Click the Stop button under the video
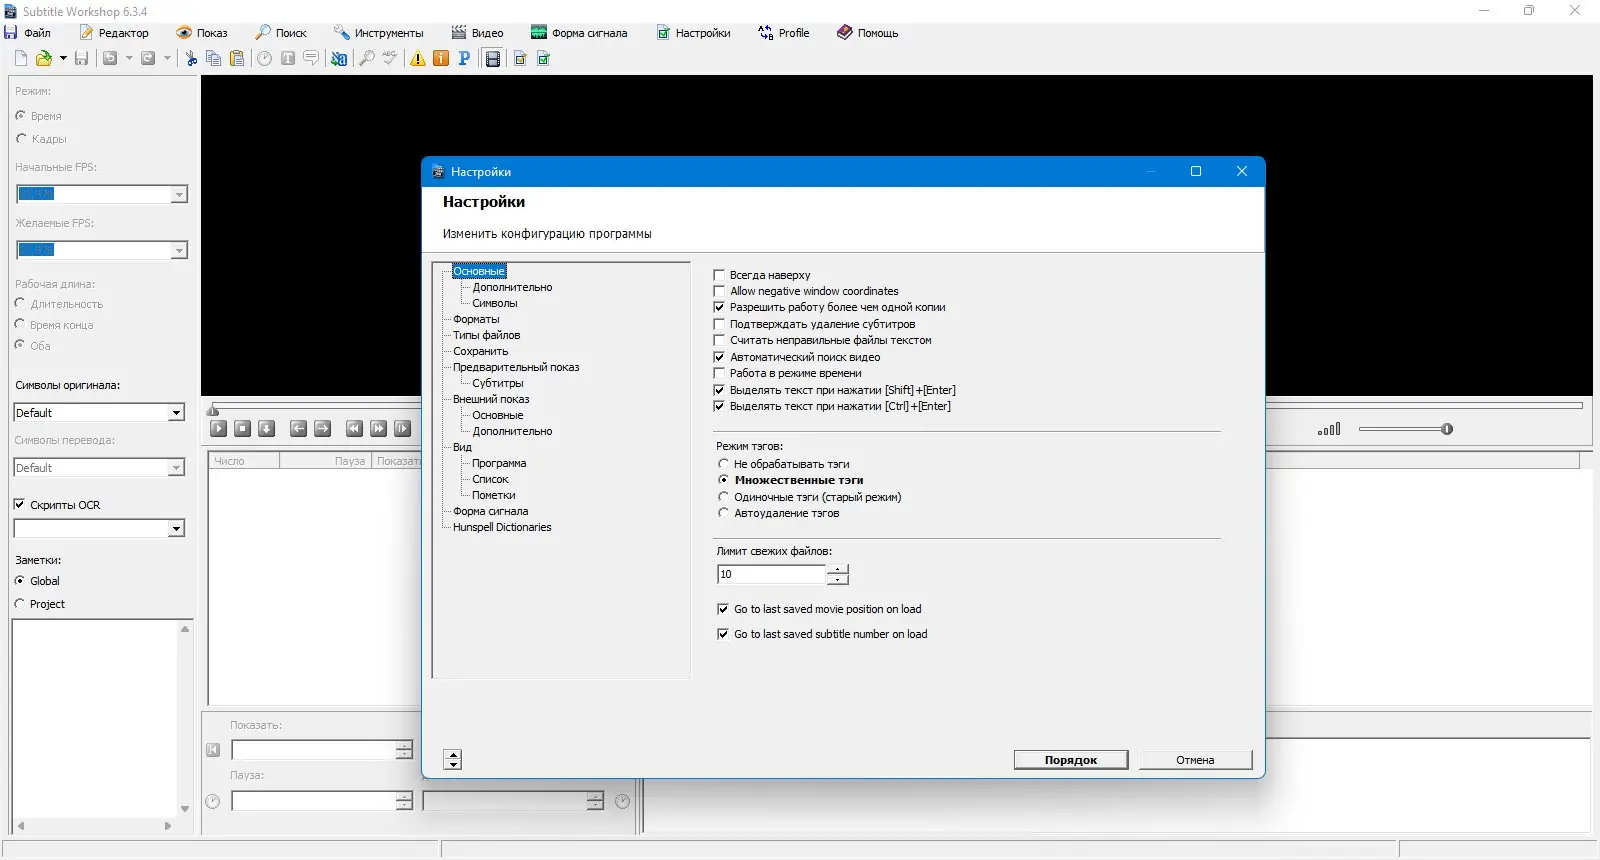 [x=242, y=428]
